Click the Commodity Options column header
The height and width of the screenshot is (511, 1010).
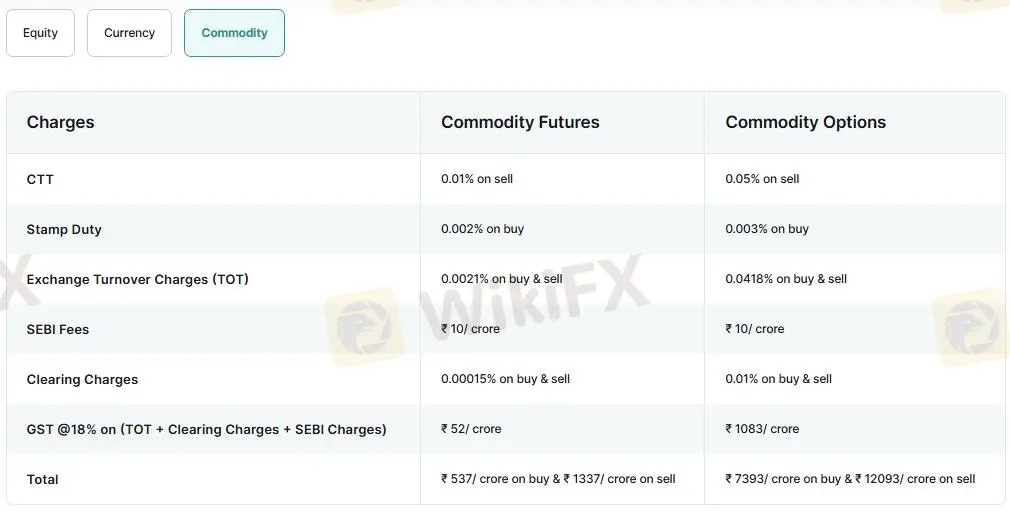(805, 122)
